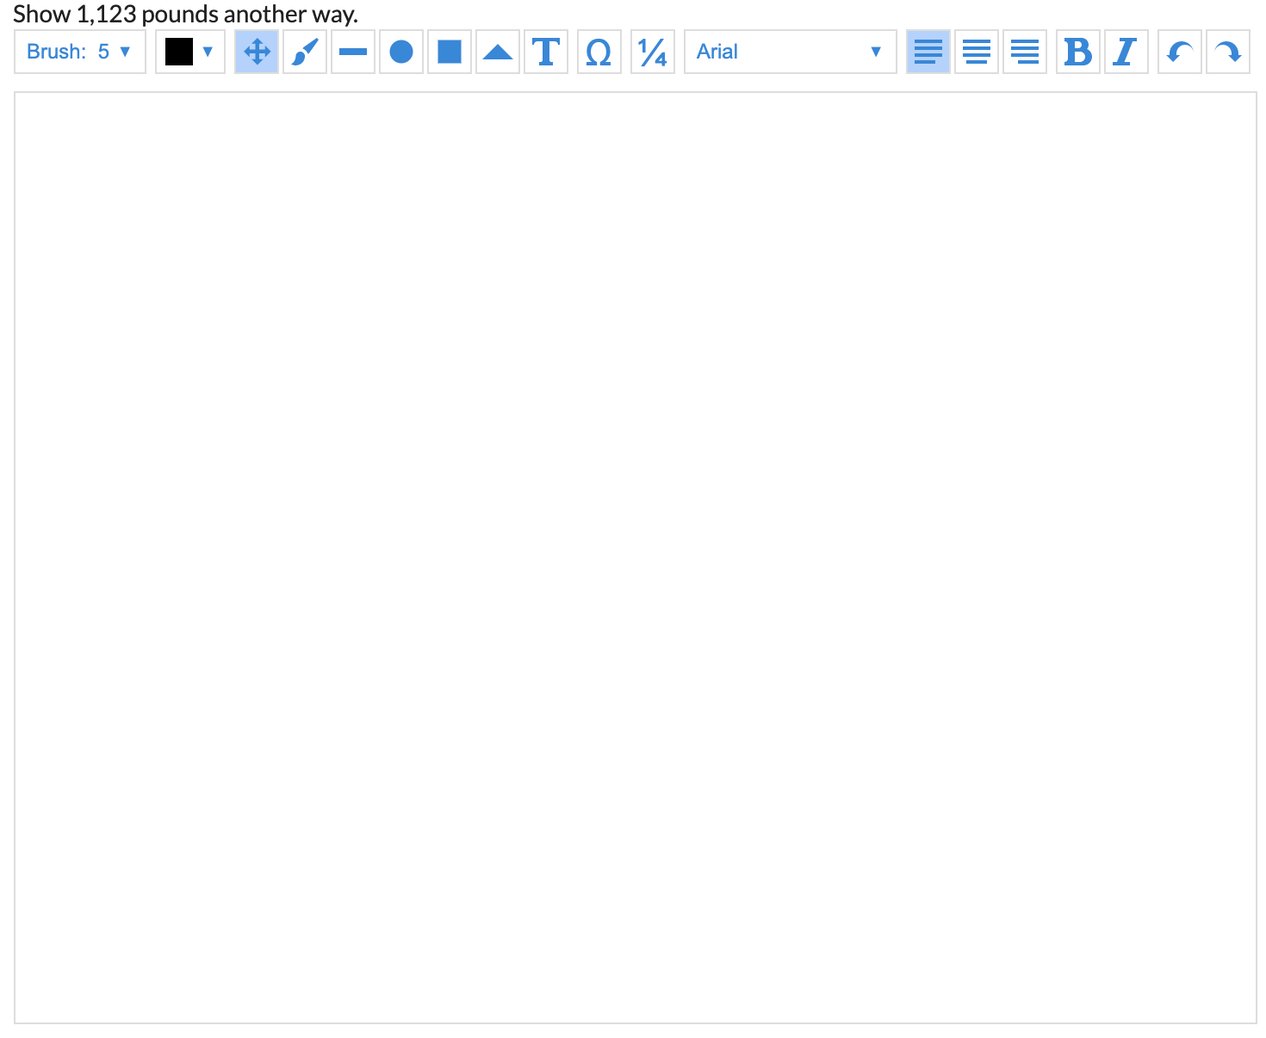This screenshot has height=1038, width=1266.
Task: Select the paintbrush drawing tool
Action: 305,52
